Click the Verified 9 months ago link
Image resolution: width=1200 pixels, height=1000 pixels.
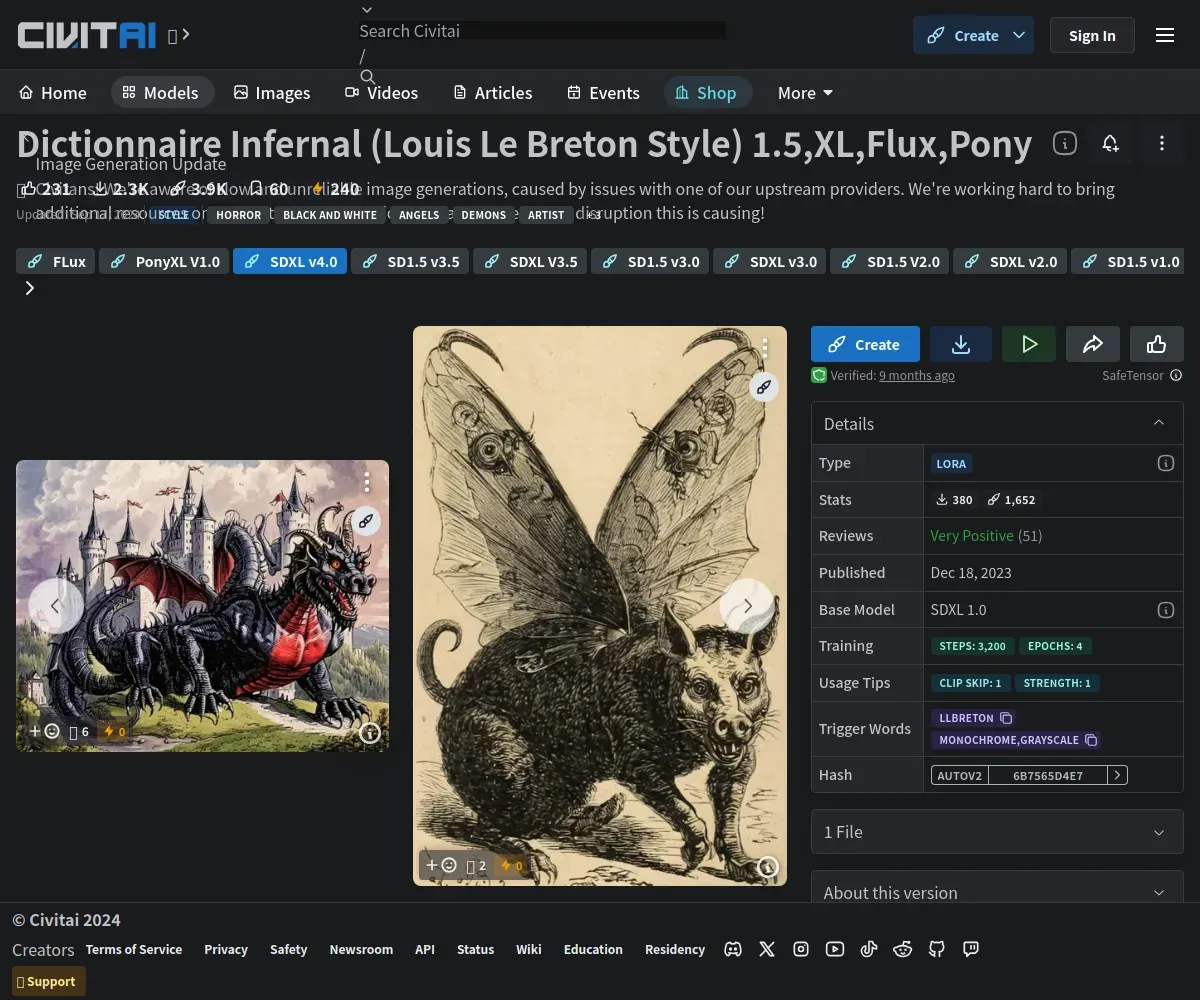tap(917, 376)
